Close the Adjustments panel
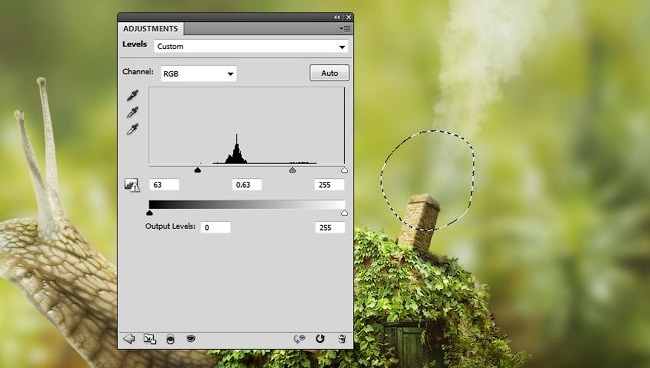 click(349, 17)
